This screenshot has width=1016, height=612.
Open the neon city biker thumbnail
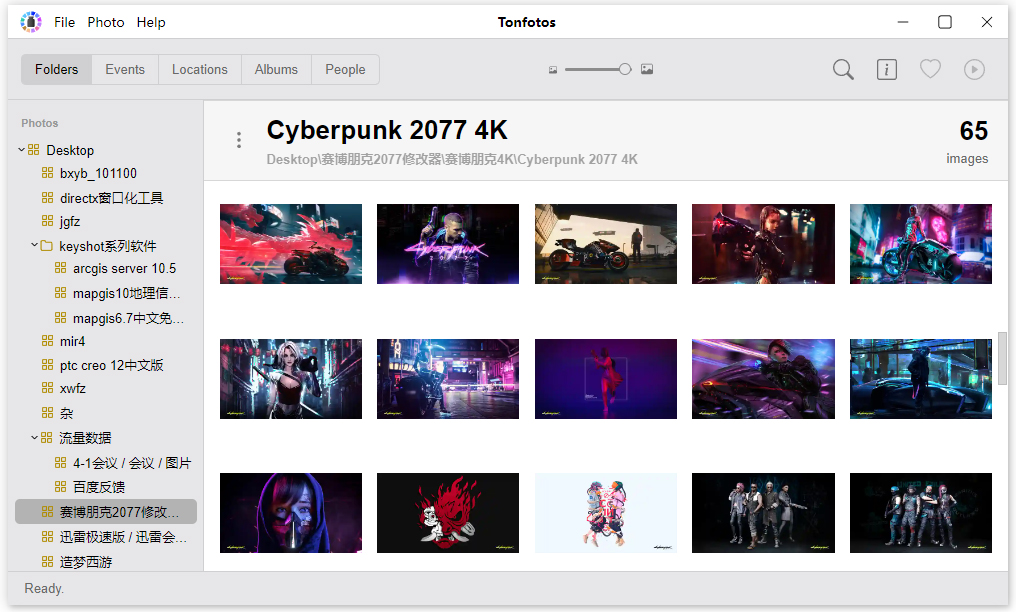(x=921, y=244)
